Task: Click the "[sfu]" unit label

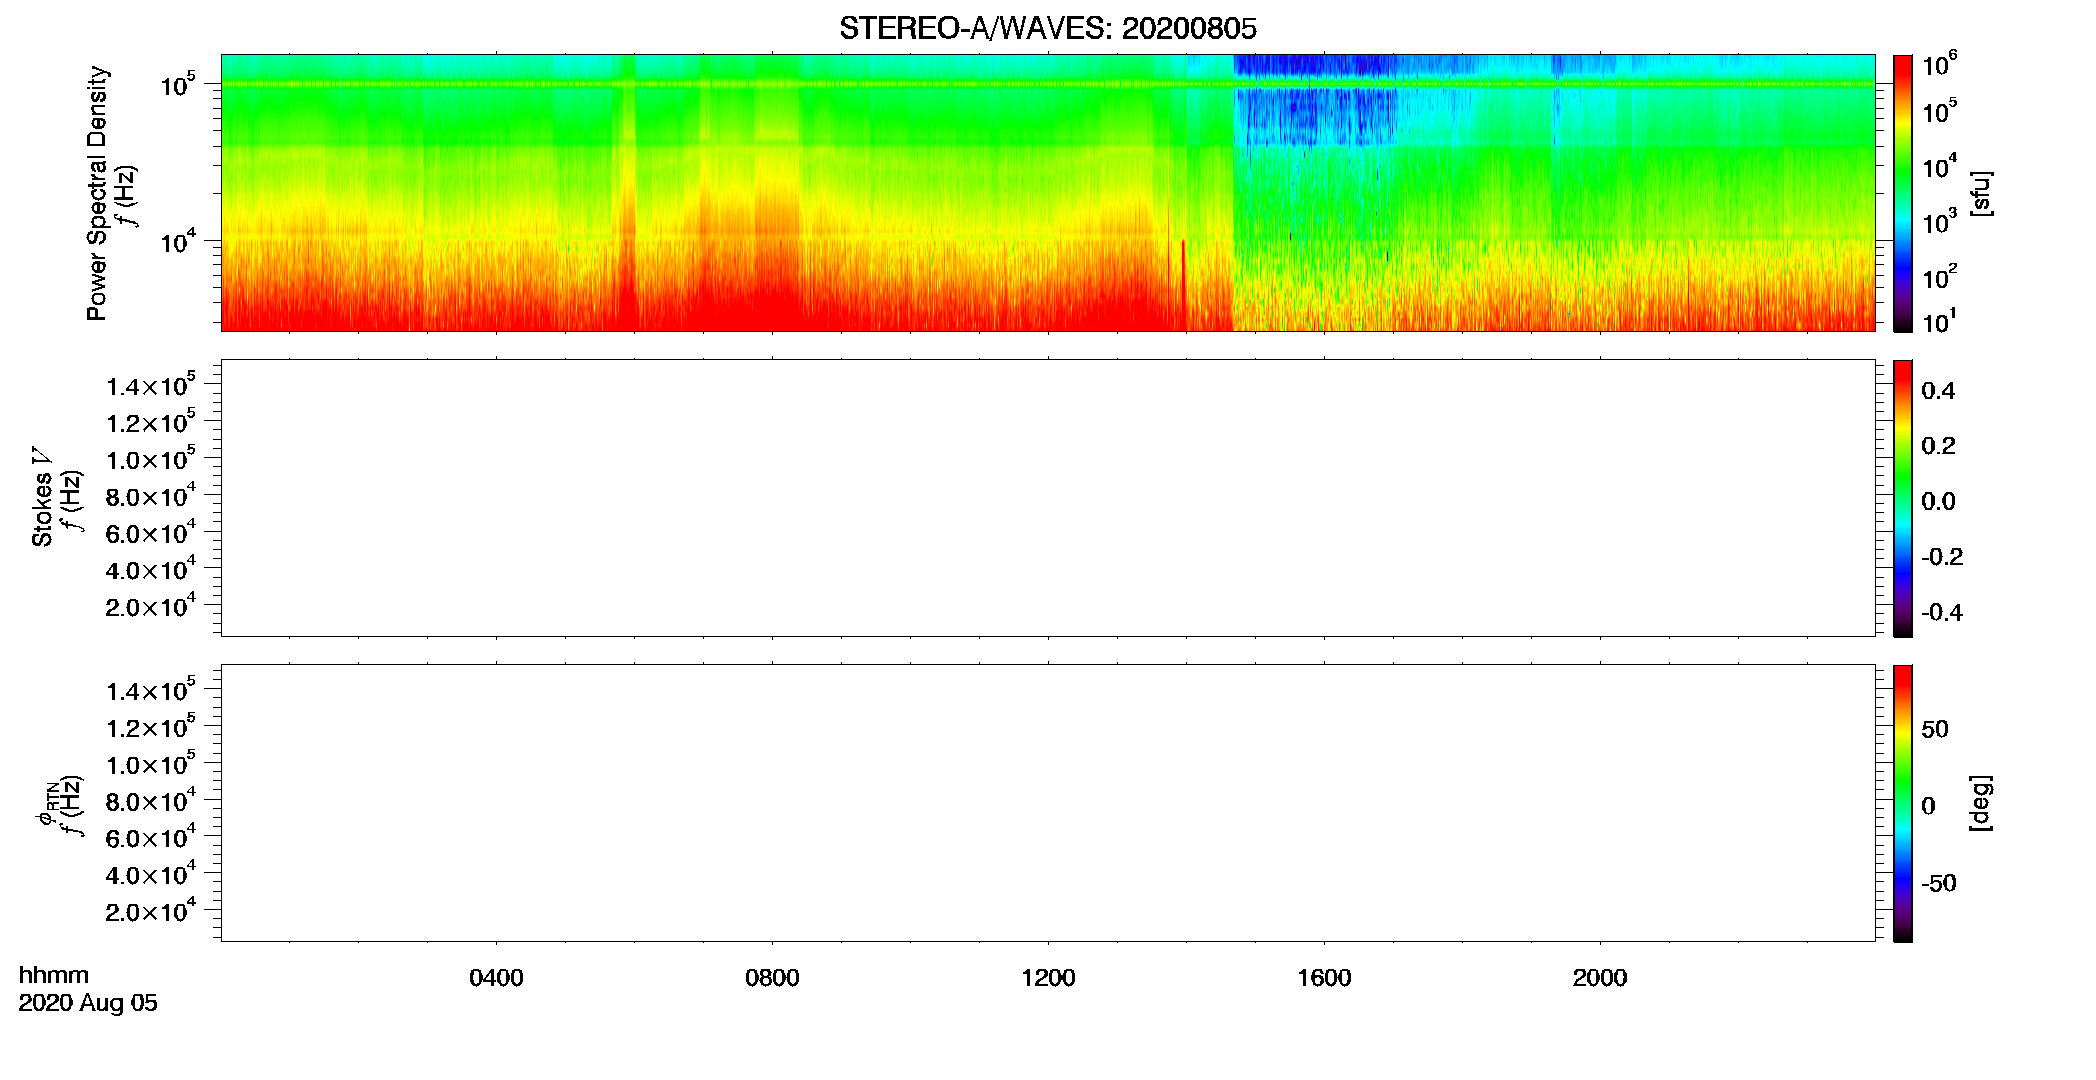Action: click(1982, 193)
